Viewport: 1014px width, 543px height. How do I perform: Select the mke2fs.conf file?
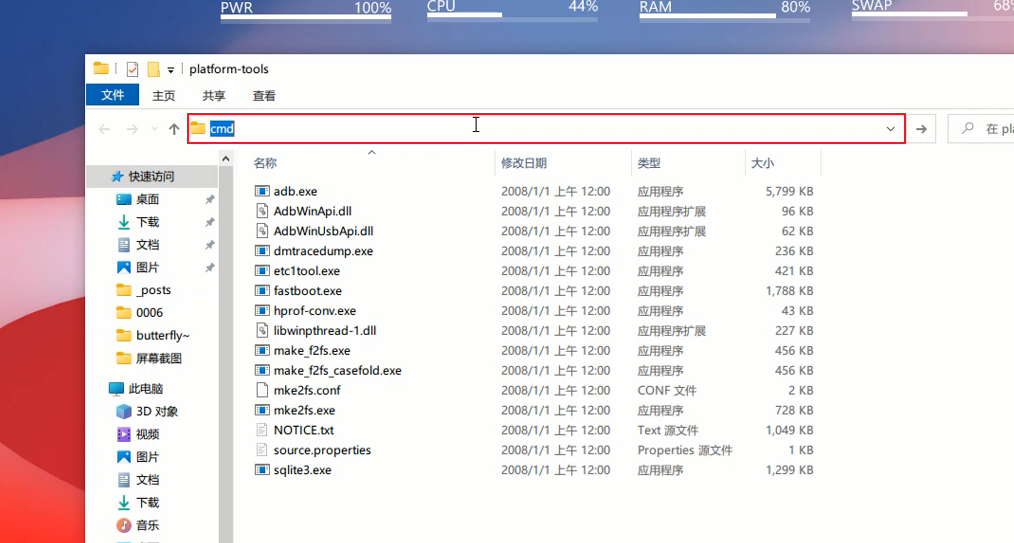click(306, 390)
